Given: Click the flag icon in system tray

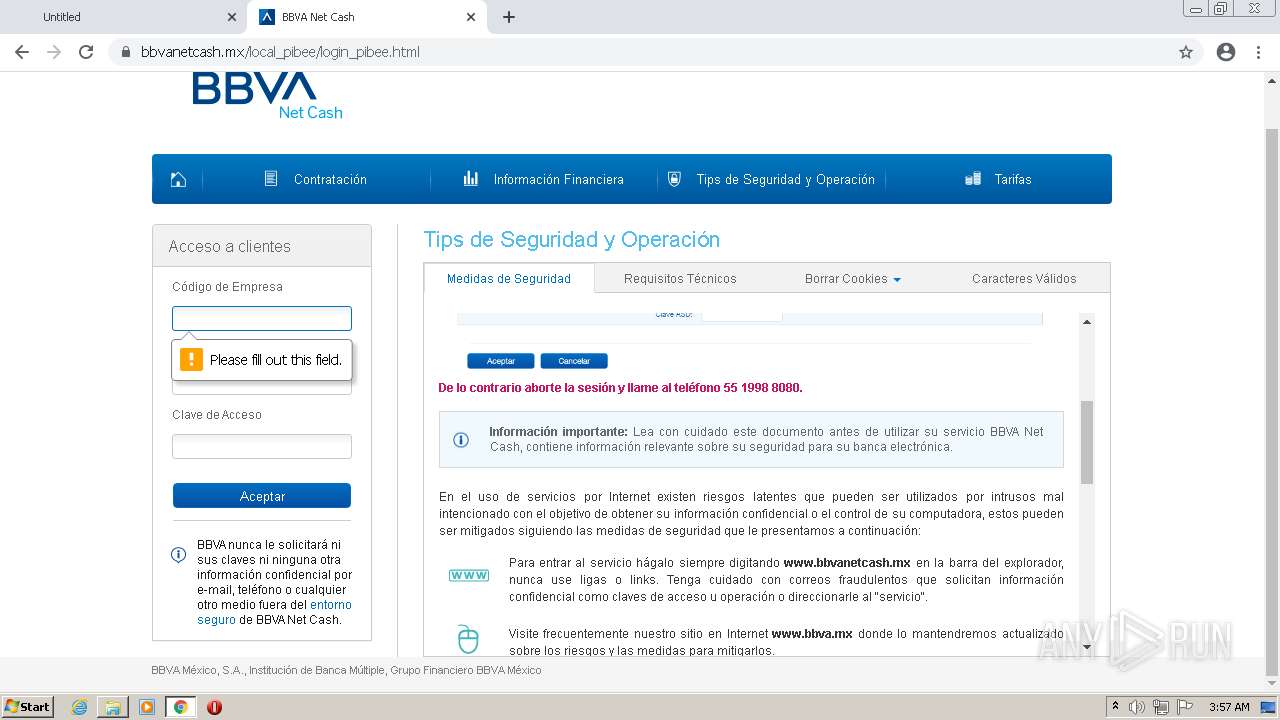Looking at the screenshot, I should [1184, 707].
